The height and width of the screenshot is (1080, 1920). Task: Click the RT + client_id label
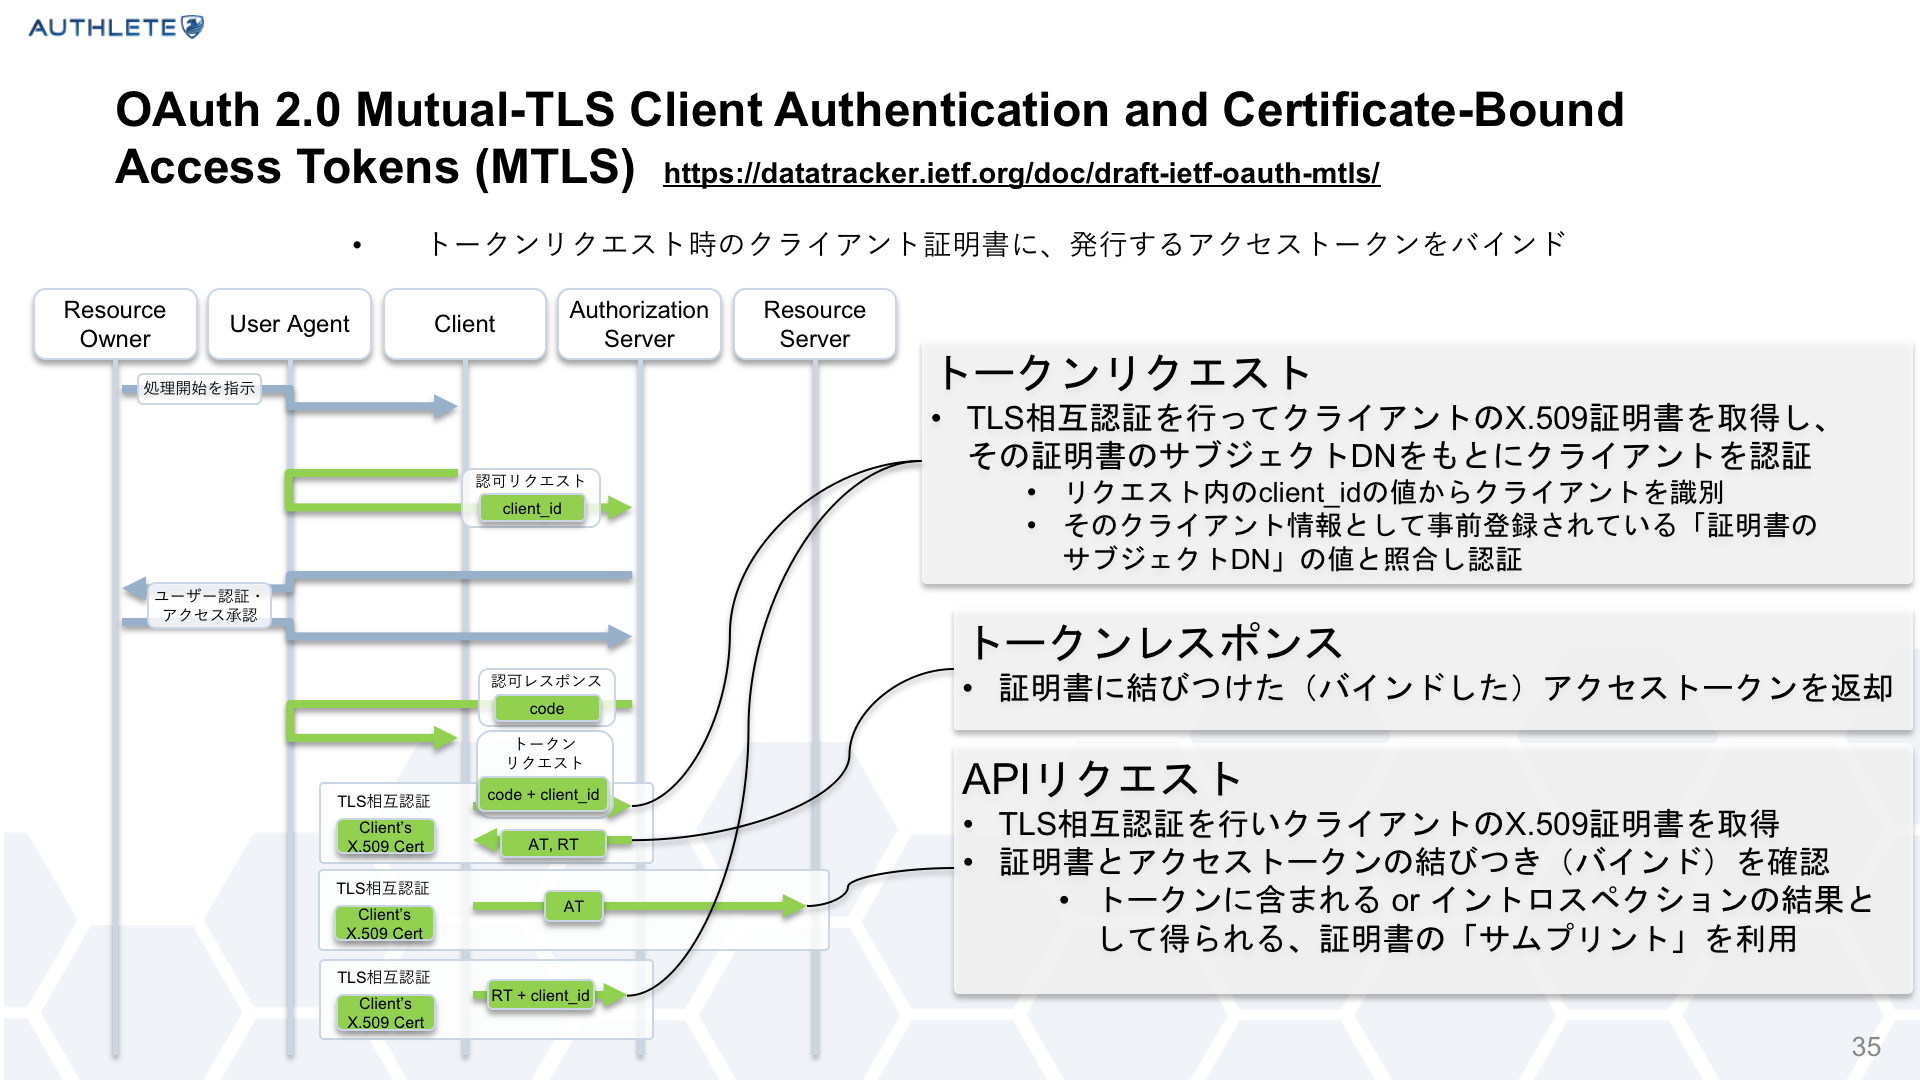click(540, 995)
